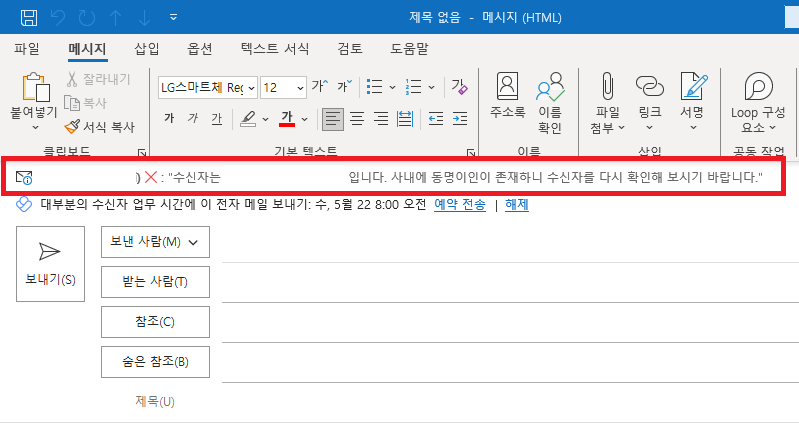Image resolution: width=799 pixels, height=424 pixels.
Task: Click increase indent icon
Action: tap(460, 119)
